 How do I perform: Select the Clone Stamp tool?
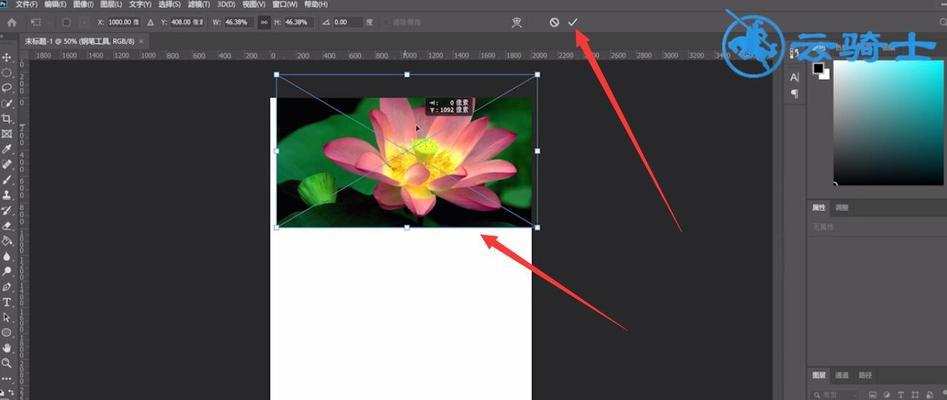7,195
